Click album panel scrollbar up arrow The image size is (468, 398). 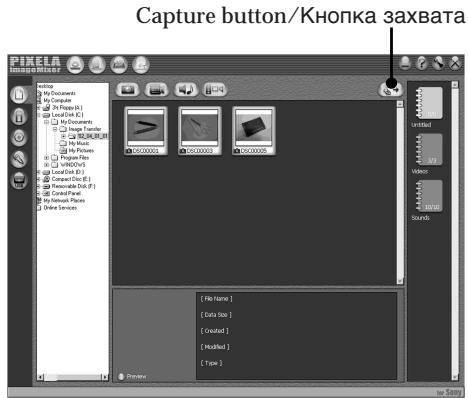click(455, 85)
